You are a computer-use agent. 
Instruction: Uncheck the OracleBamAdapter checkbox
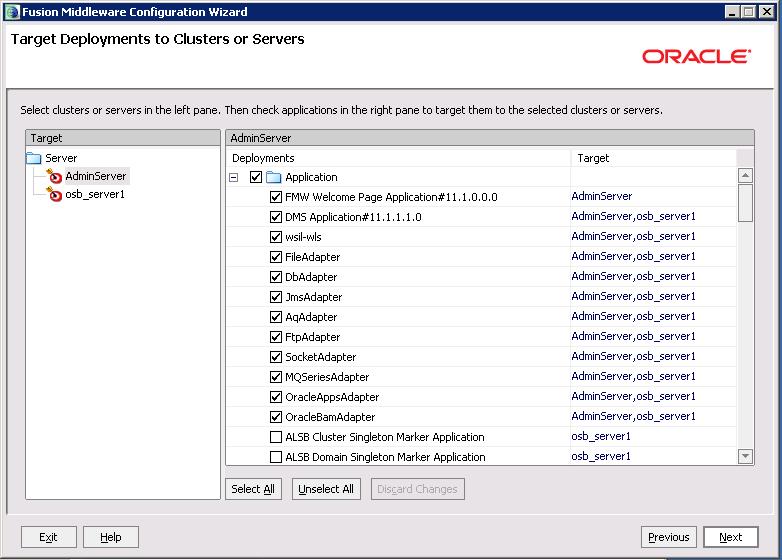(x=276, y=417)
